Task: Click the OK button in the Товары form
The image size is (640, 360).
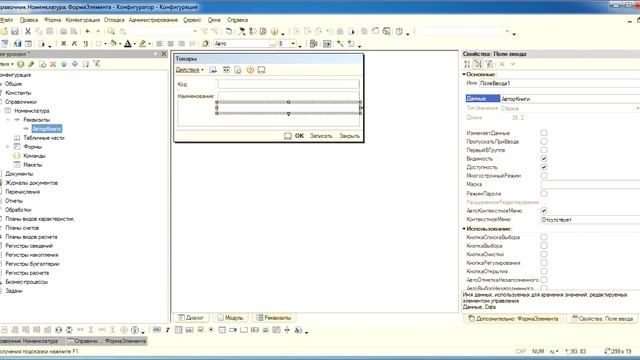Action: (x=299, y=136)
